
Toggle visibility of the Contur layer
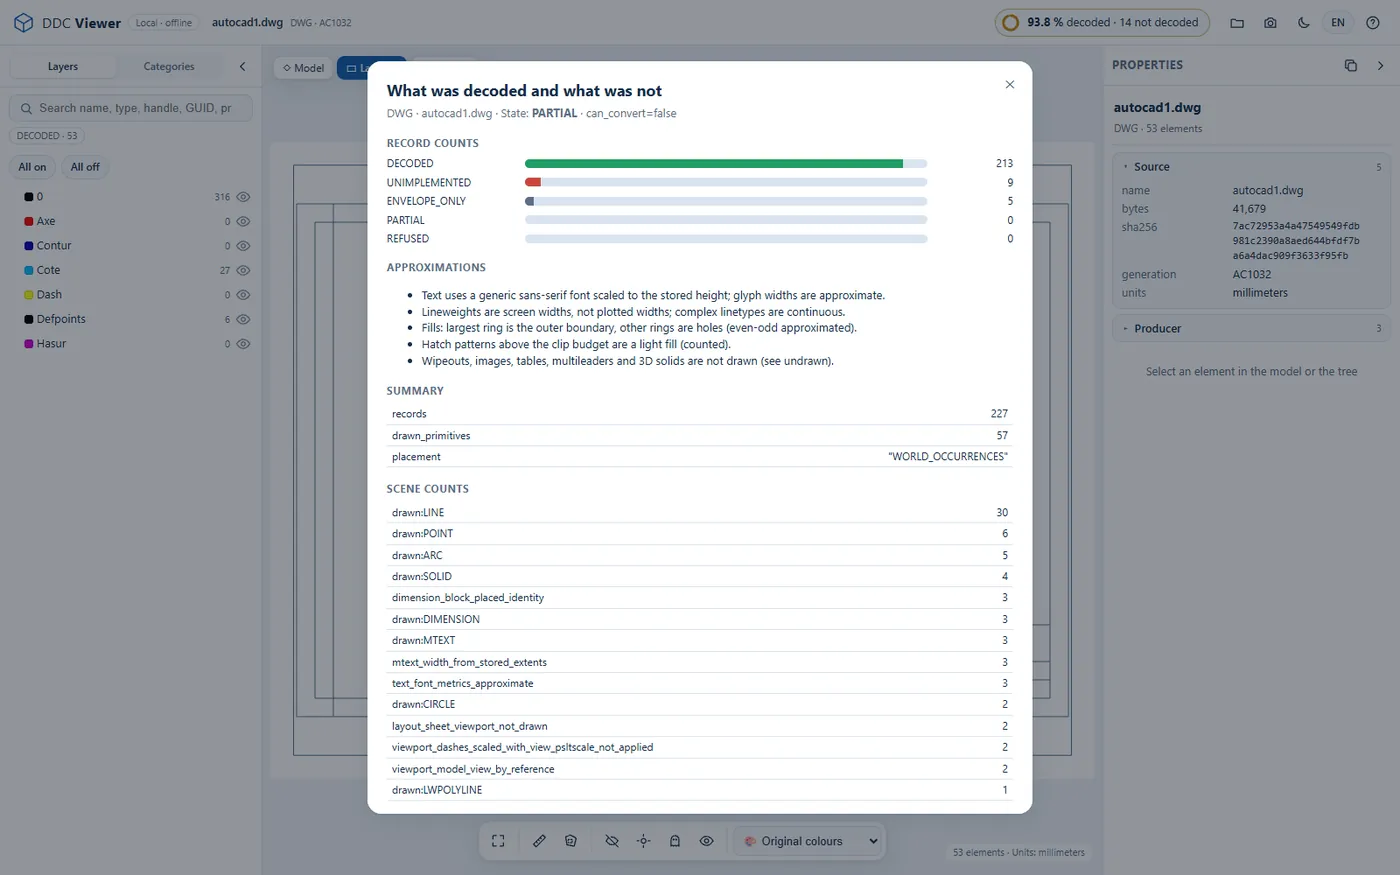tap(243, 246)
